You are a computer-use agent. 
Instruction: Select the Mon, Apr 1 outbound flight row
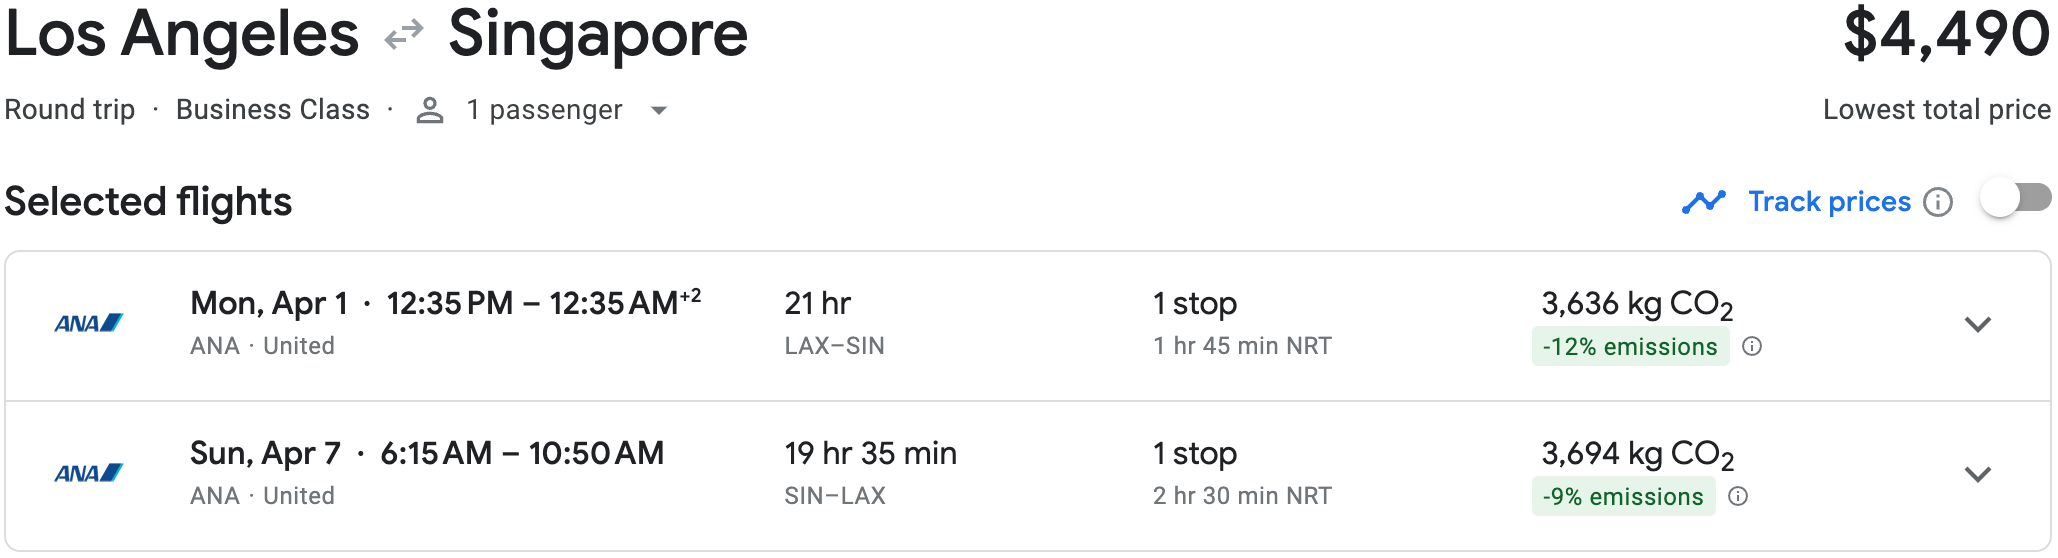pyautogui.click(x=1028, y=326)
